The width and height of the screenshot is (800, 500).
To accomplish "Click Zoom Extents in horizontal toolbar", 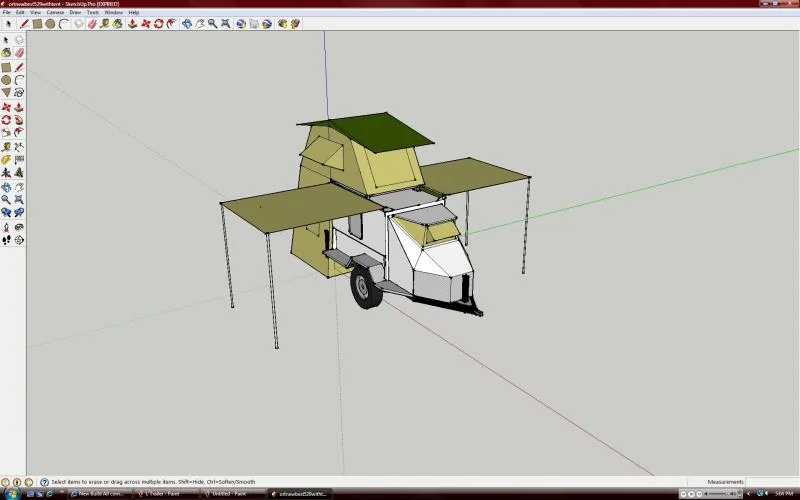I will coord(226,24).
